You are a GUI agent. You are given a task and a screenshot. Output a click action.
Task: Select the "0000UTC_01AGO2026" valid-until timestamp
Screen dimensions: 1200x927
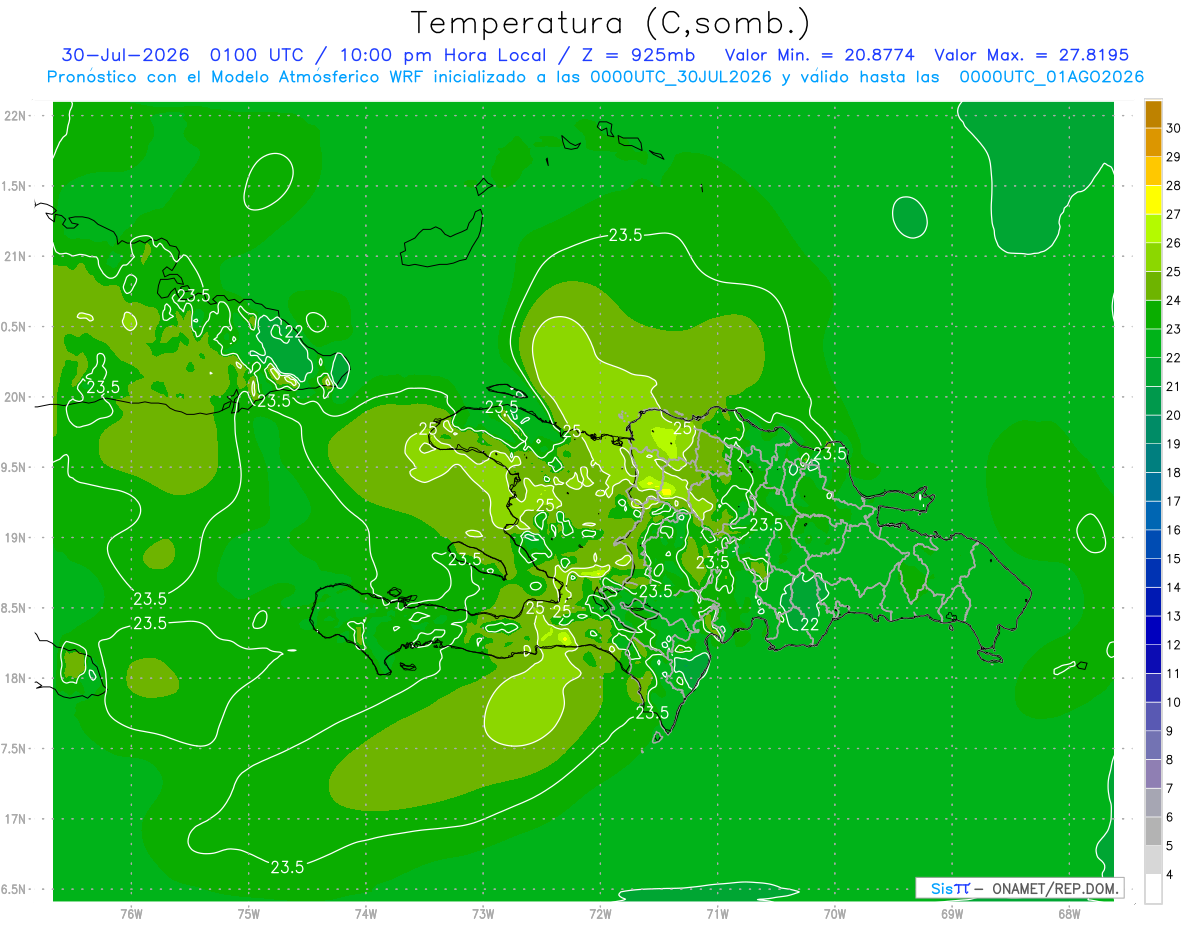(1052, 77)
